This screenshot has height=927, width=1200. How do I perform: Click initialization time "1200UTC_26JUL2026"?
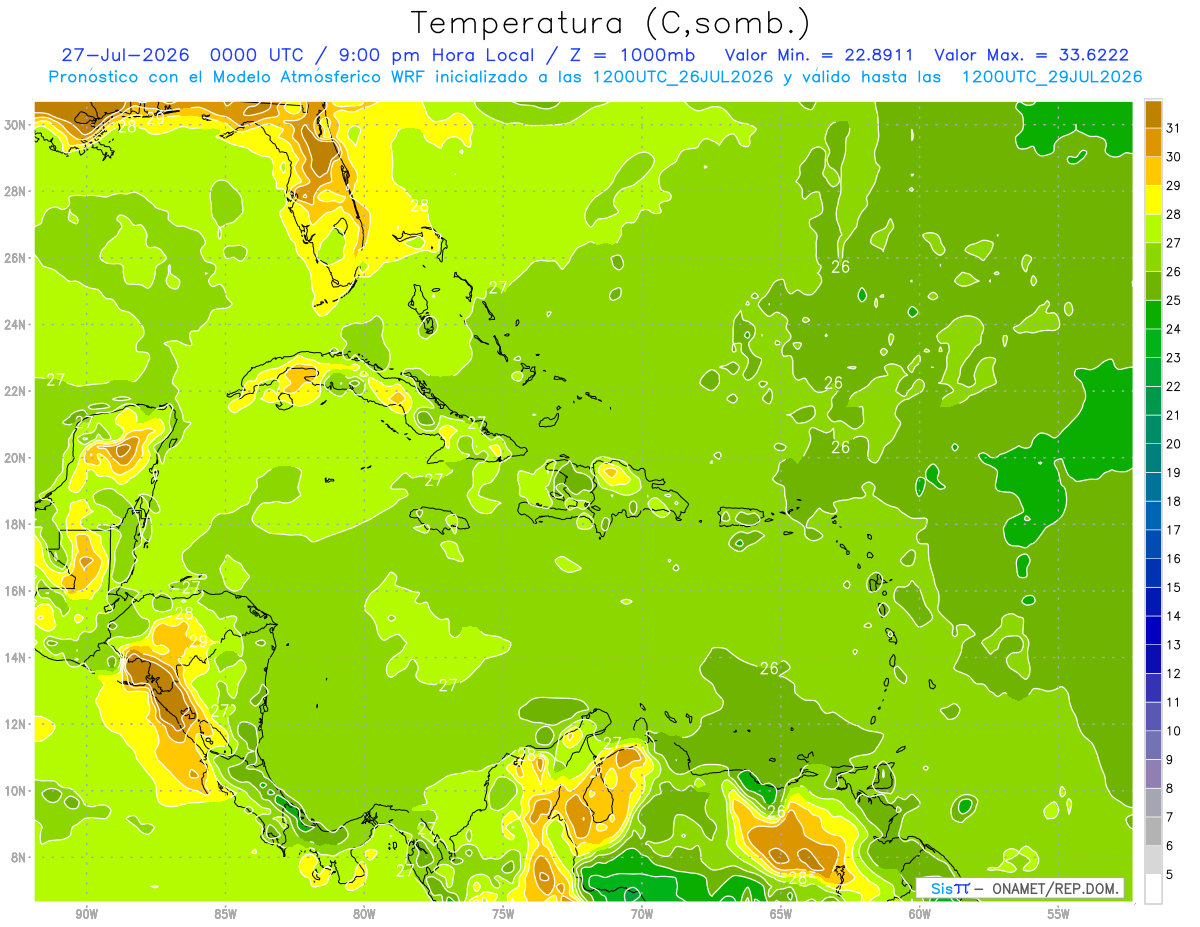(x=680, y=77)
